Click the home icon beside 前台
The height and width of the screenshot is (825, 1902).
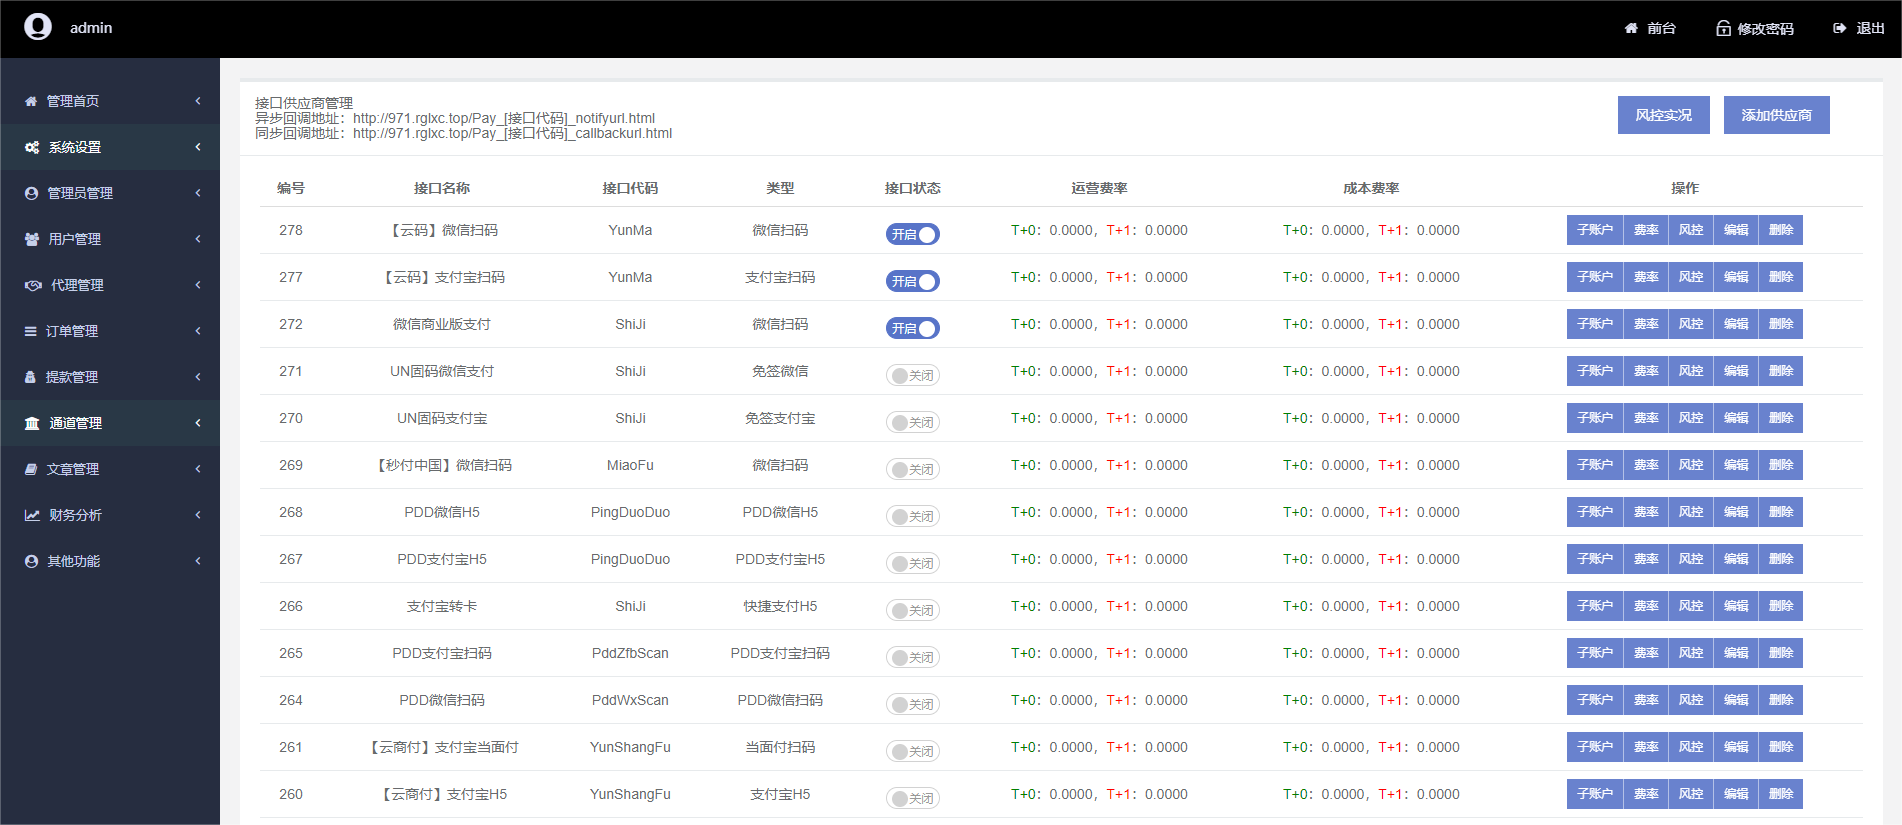(1631, 28)
